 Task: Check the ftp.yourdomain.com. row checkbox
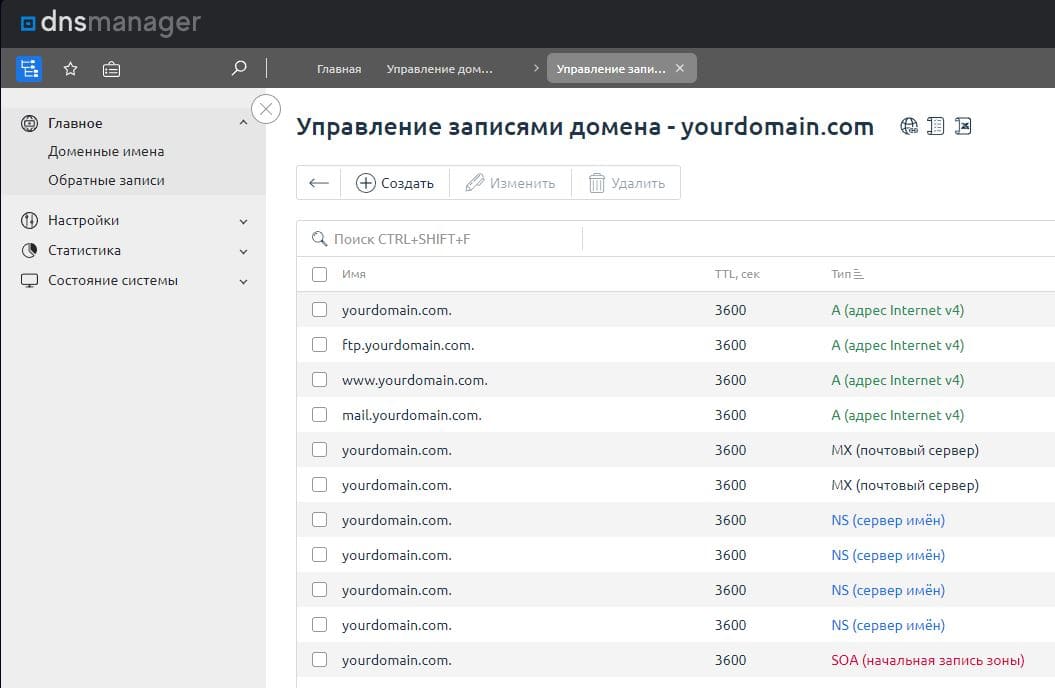(x=320, y=344)
